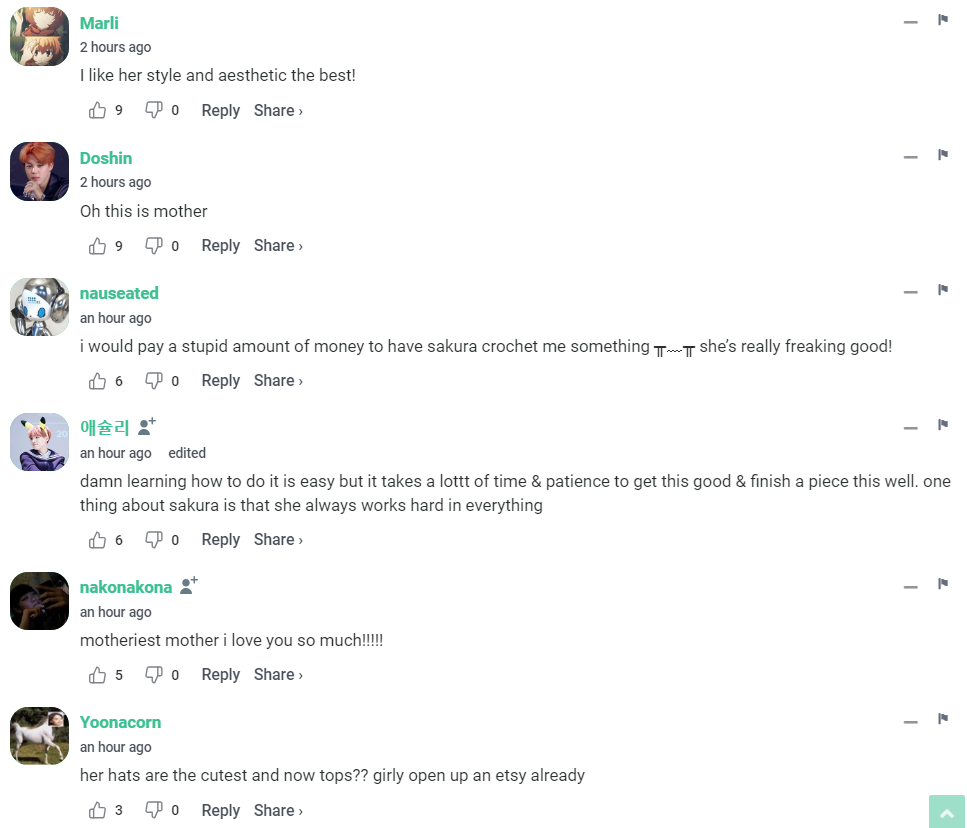Follow user nakonakona with add-user icon

click(188, 586)
